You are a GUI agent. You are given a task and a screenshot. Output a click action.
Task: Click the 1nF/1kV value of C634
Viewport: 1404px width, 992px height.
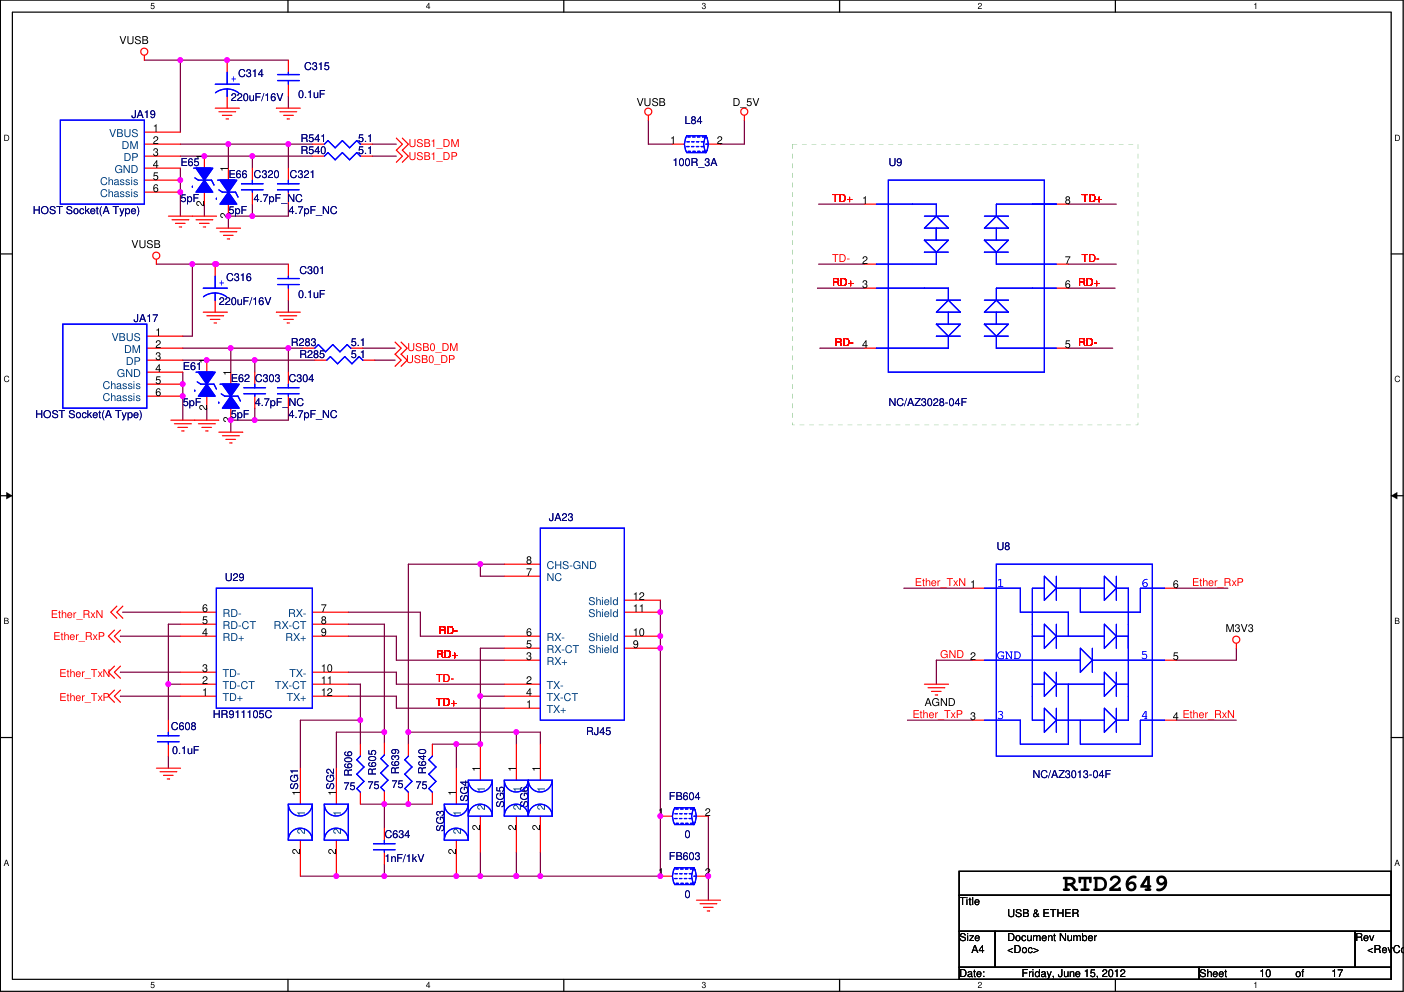(x=405, y=859)
